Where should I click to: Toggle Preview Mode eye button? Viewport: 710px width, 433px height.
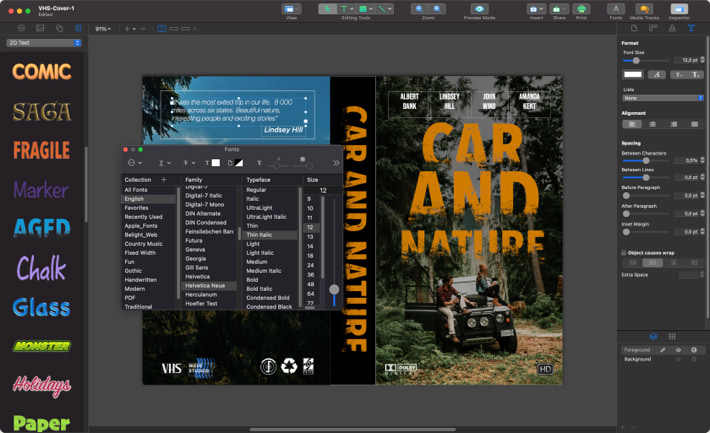(x=479, y=9)
